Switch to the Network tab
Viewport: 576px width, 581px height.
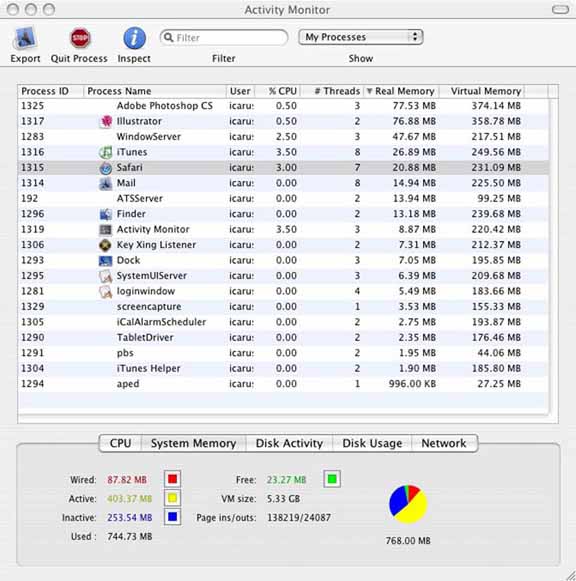(444, 443)
